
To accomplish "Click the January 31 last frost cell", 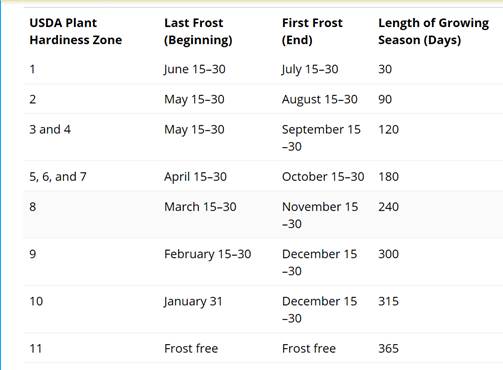I will tap(193, 302).
